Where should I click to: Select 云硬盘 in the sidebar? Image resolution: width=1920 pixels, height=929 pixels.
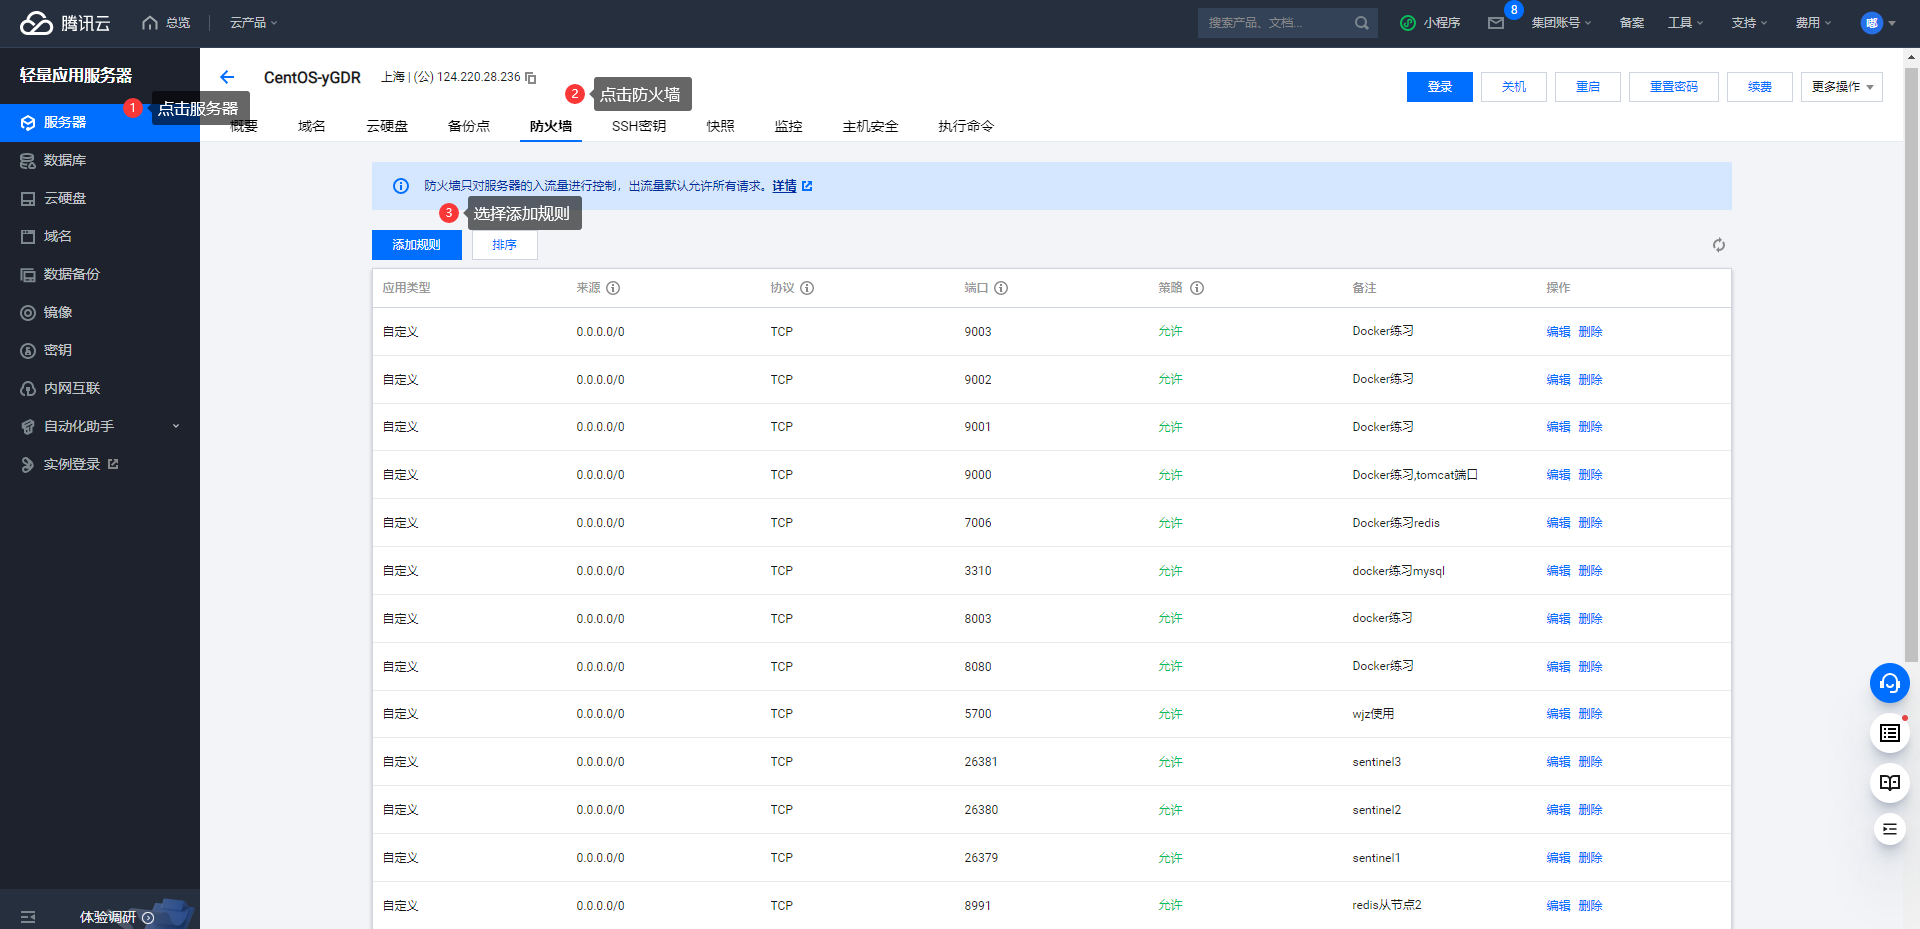(x=100, y=198)
